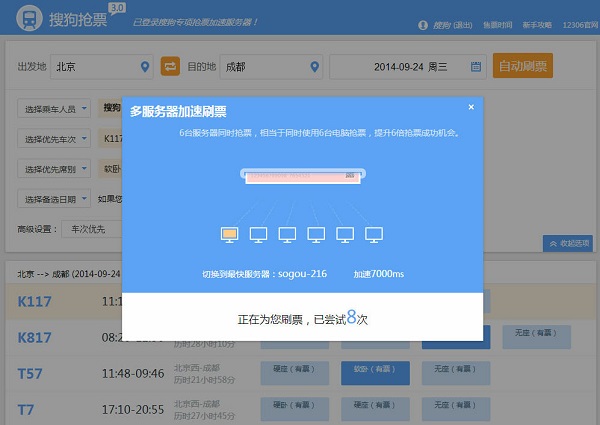This screenshot has width=600, height=425.
Task: Toggle 无座(有票) for train T57
Action: tap(456, 373)
